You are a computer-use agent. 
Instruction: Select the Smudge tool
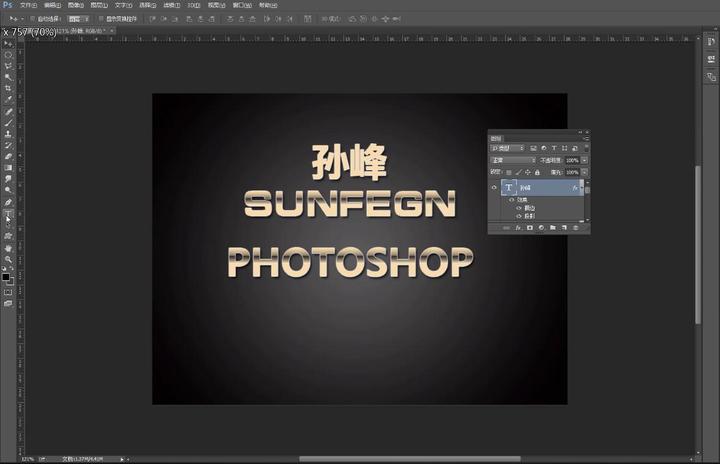coord(8,178)
